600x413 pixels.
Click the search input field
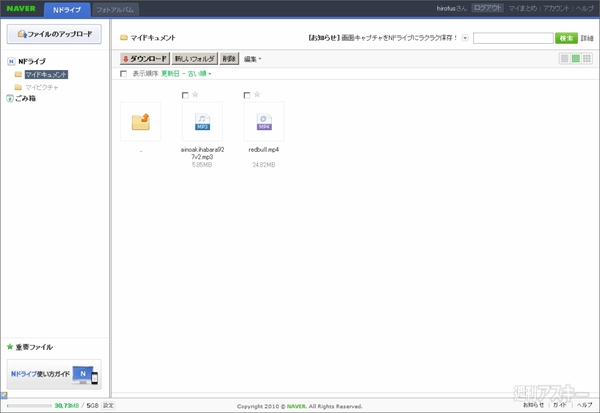513,38
